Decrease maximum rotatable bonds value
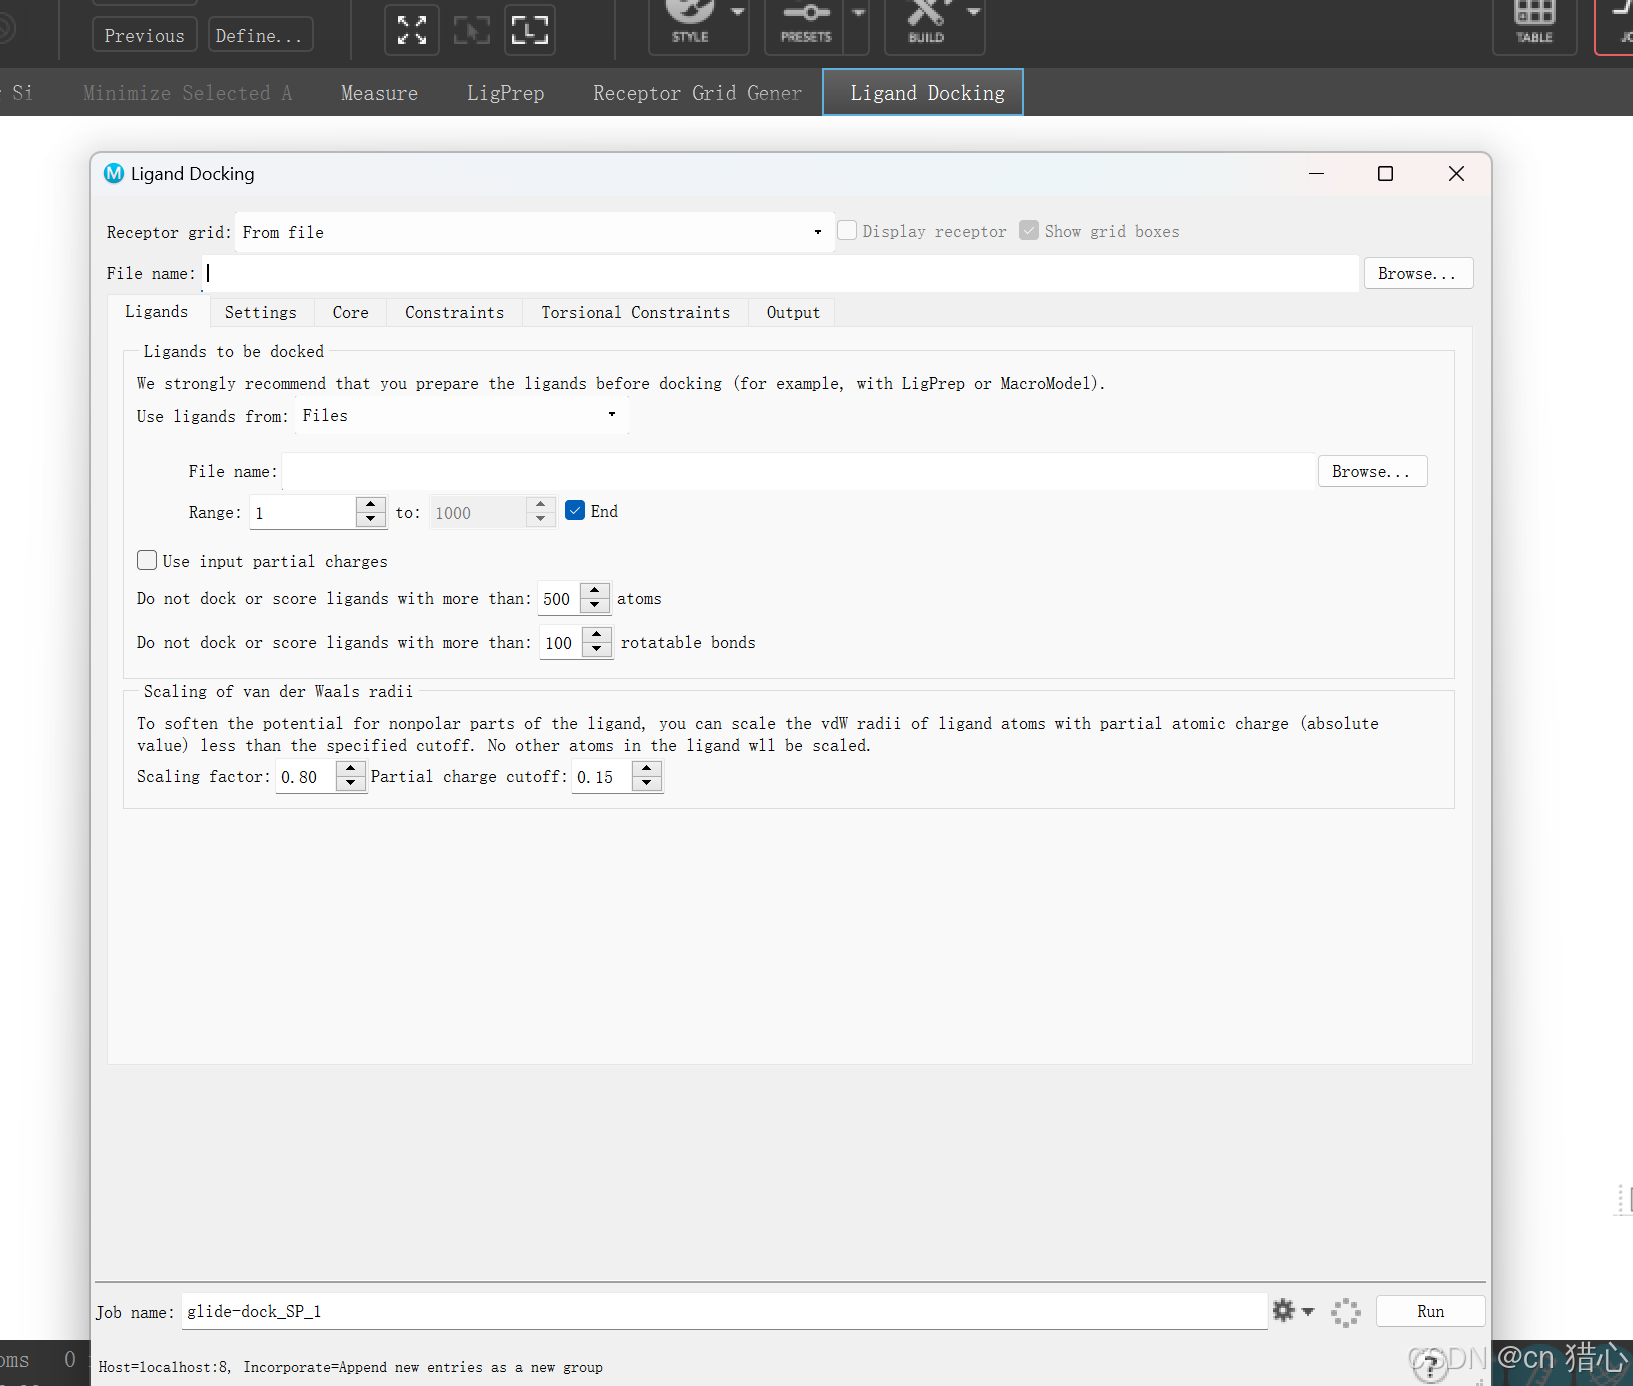1633x1386 pixels. 597,649
